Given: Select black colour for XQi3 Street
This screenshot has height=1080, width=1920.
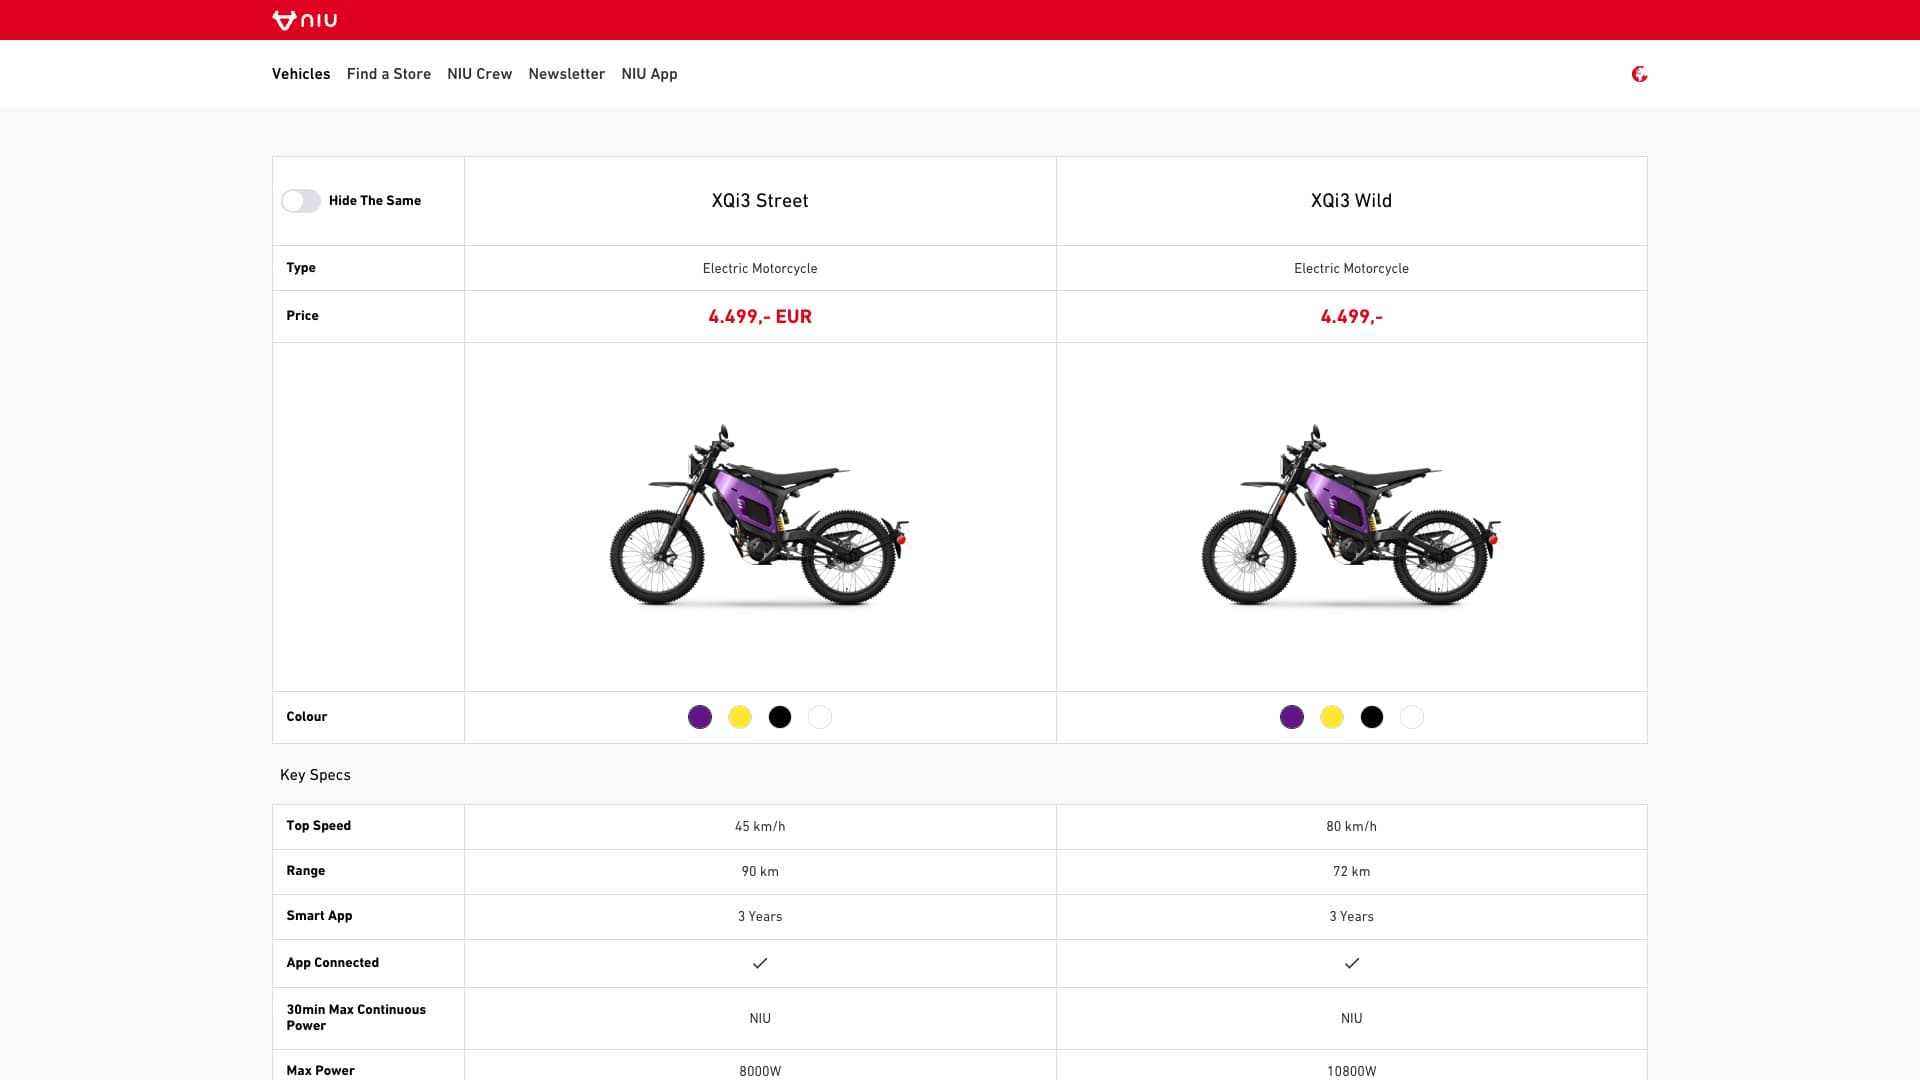Looking at the screenshot, I should pyautogui.click(x=780, y=717).
